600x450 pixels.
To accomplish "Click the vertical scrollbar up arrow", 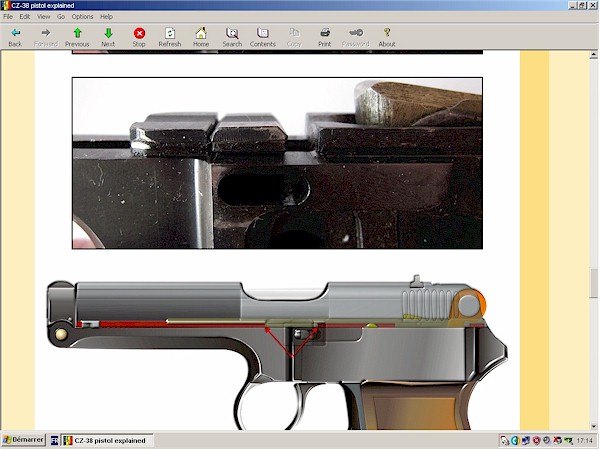I will tap(593, 55).
